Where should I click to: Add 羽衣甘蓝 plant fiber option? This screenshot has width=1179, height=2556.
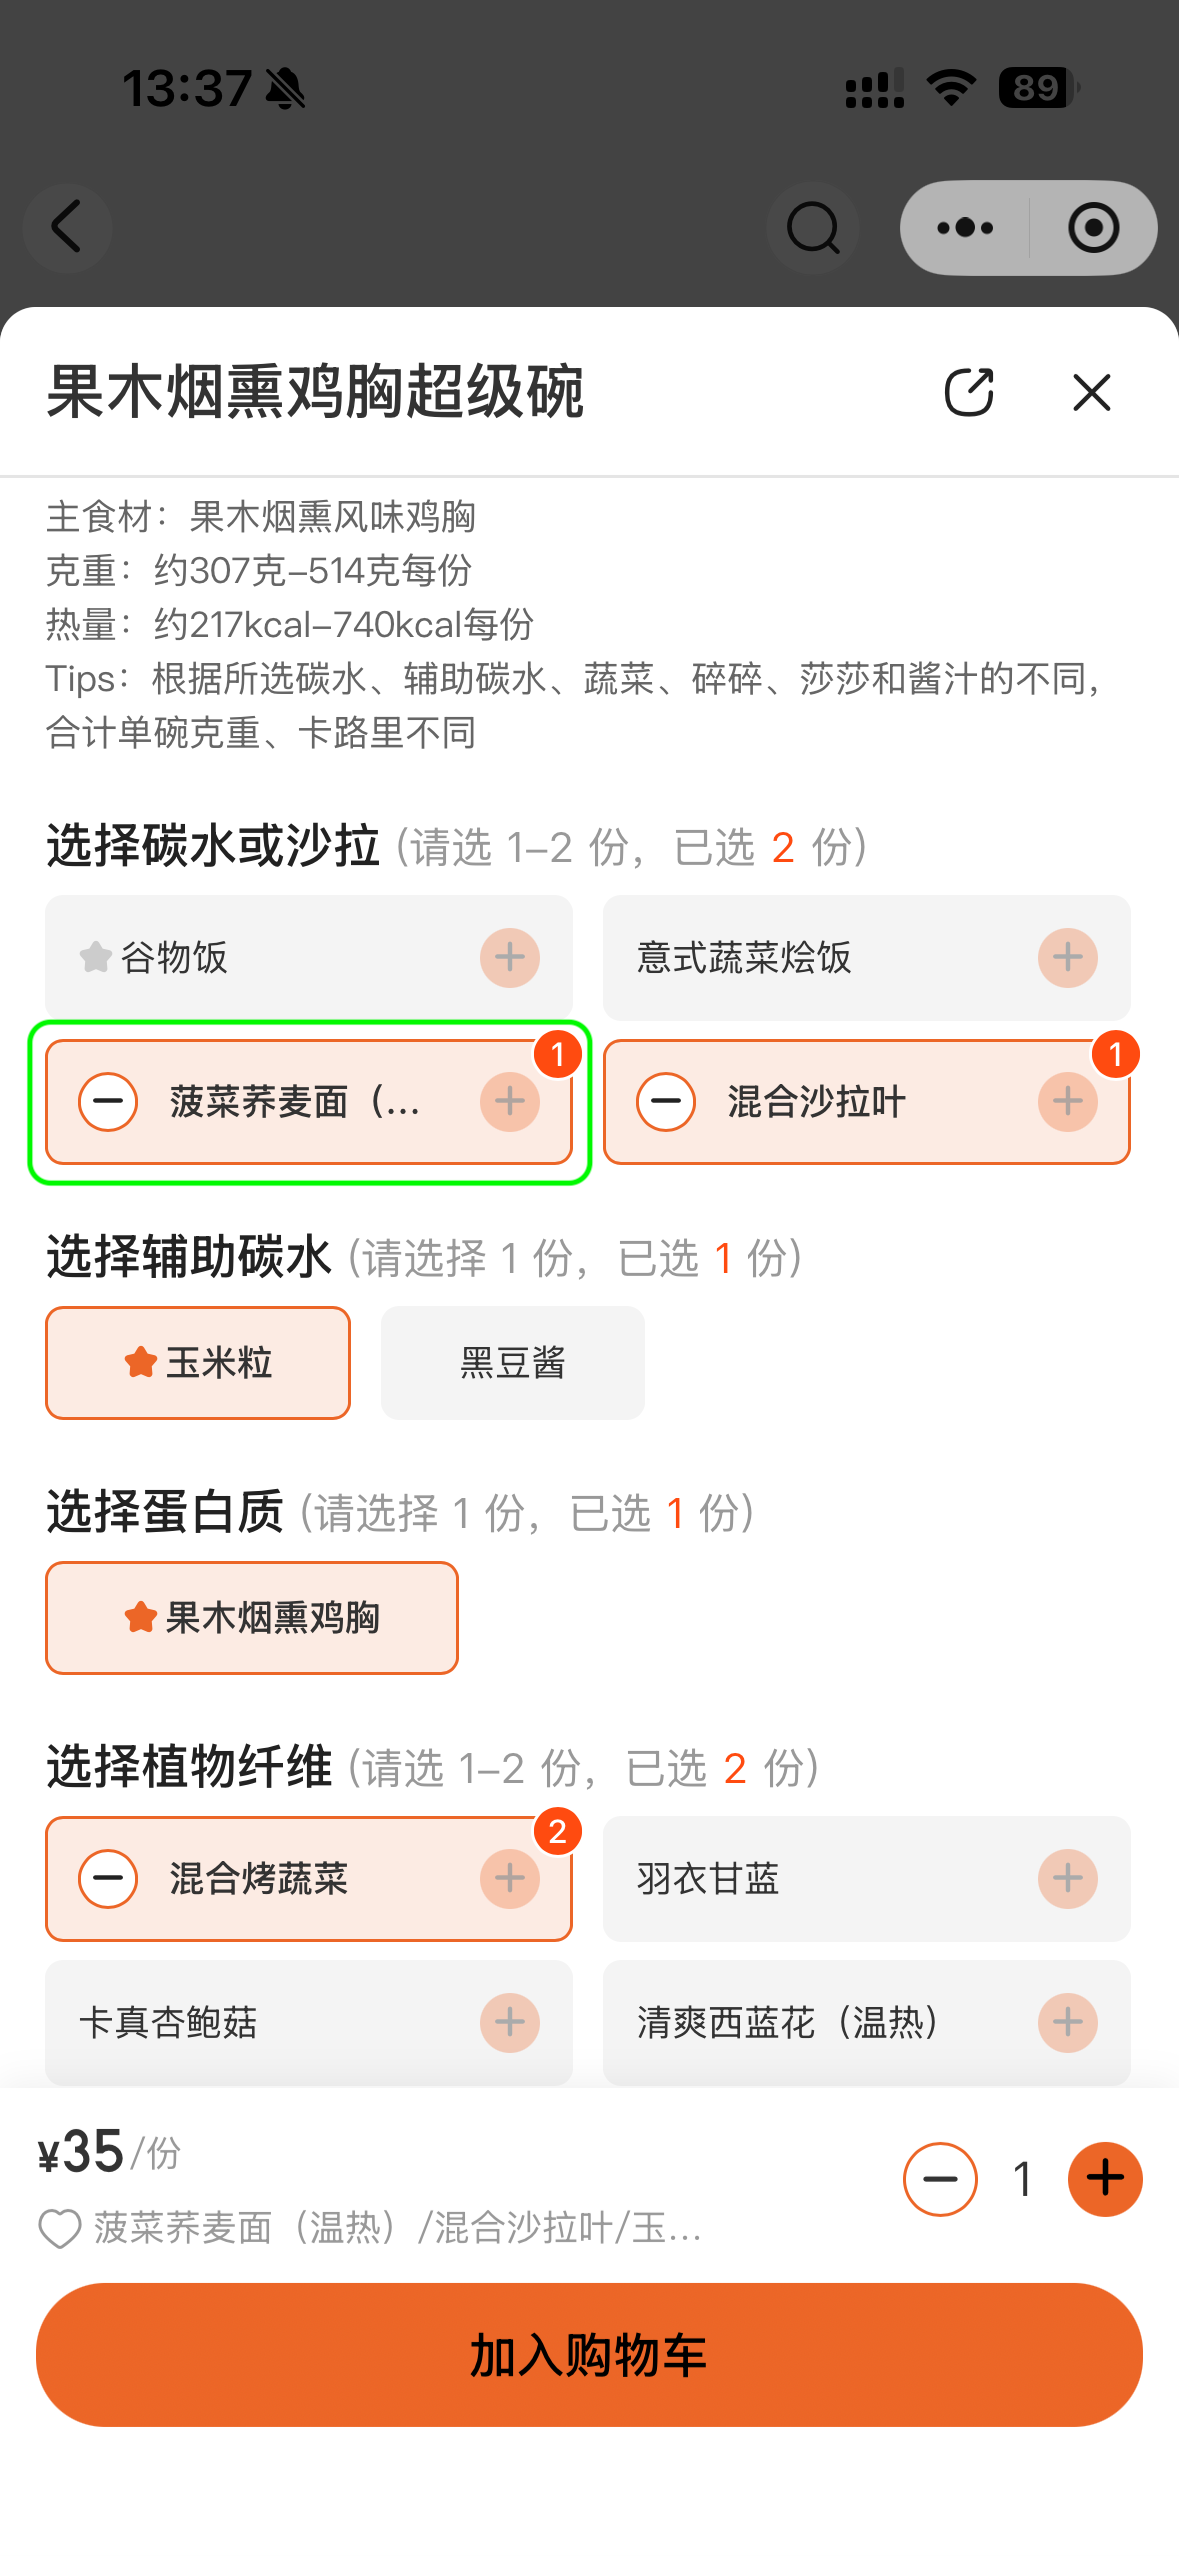click(1067, 1879)
